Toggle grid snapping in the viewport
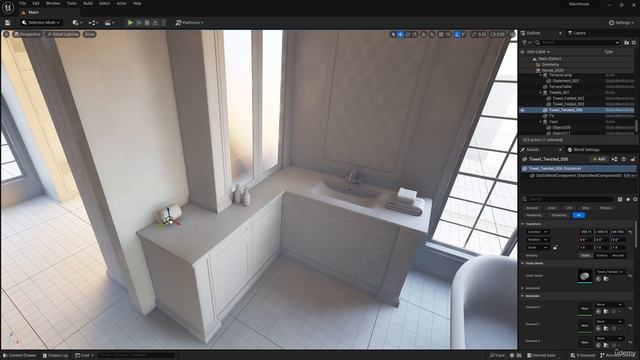This screenshot has height=360, width=640. pyautogui.click(x=441, y=35)
